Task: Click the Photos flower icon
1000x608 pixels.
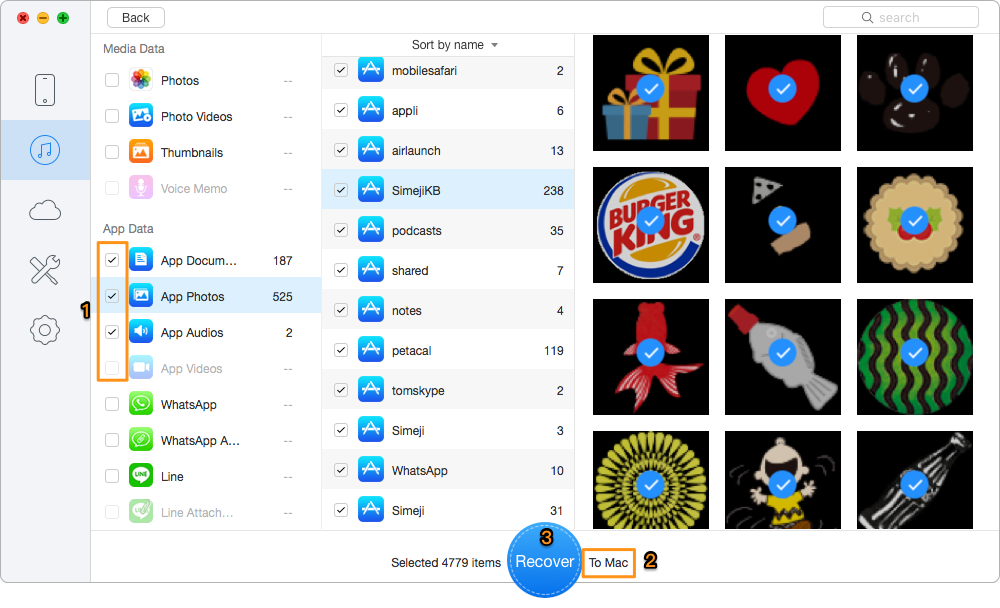Action: (x=141, y=80)
